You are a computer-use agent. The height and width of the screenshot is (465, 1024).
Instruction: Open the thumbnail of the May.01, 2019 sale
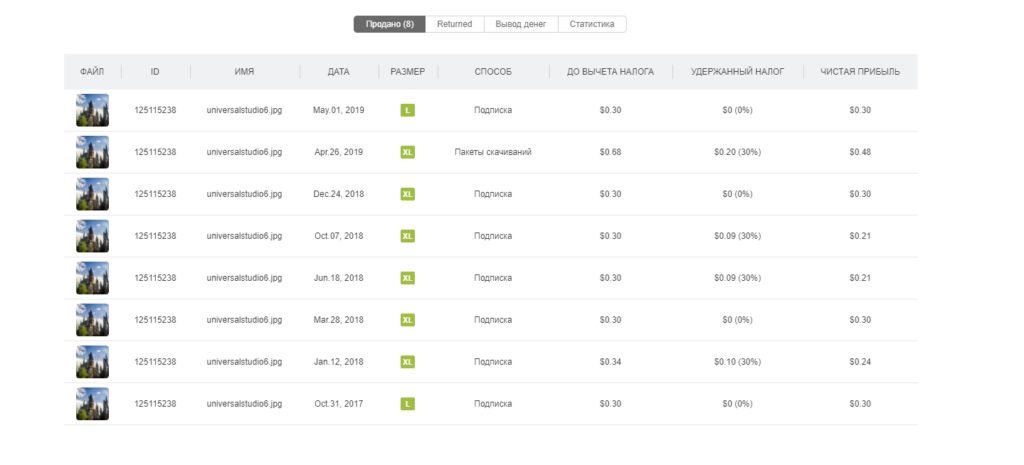(x=92, y=110)
